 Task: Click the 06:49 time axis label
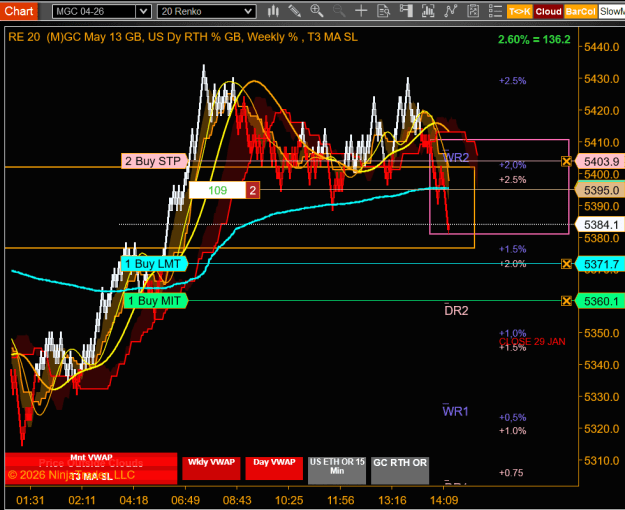pos(185,500)
